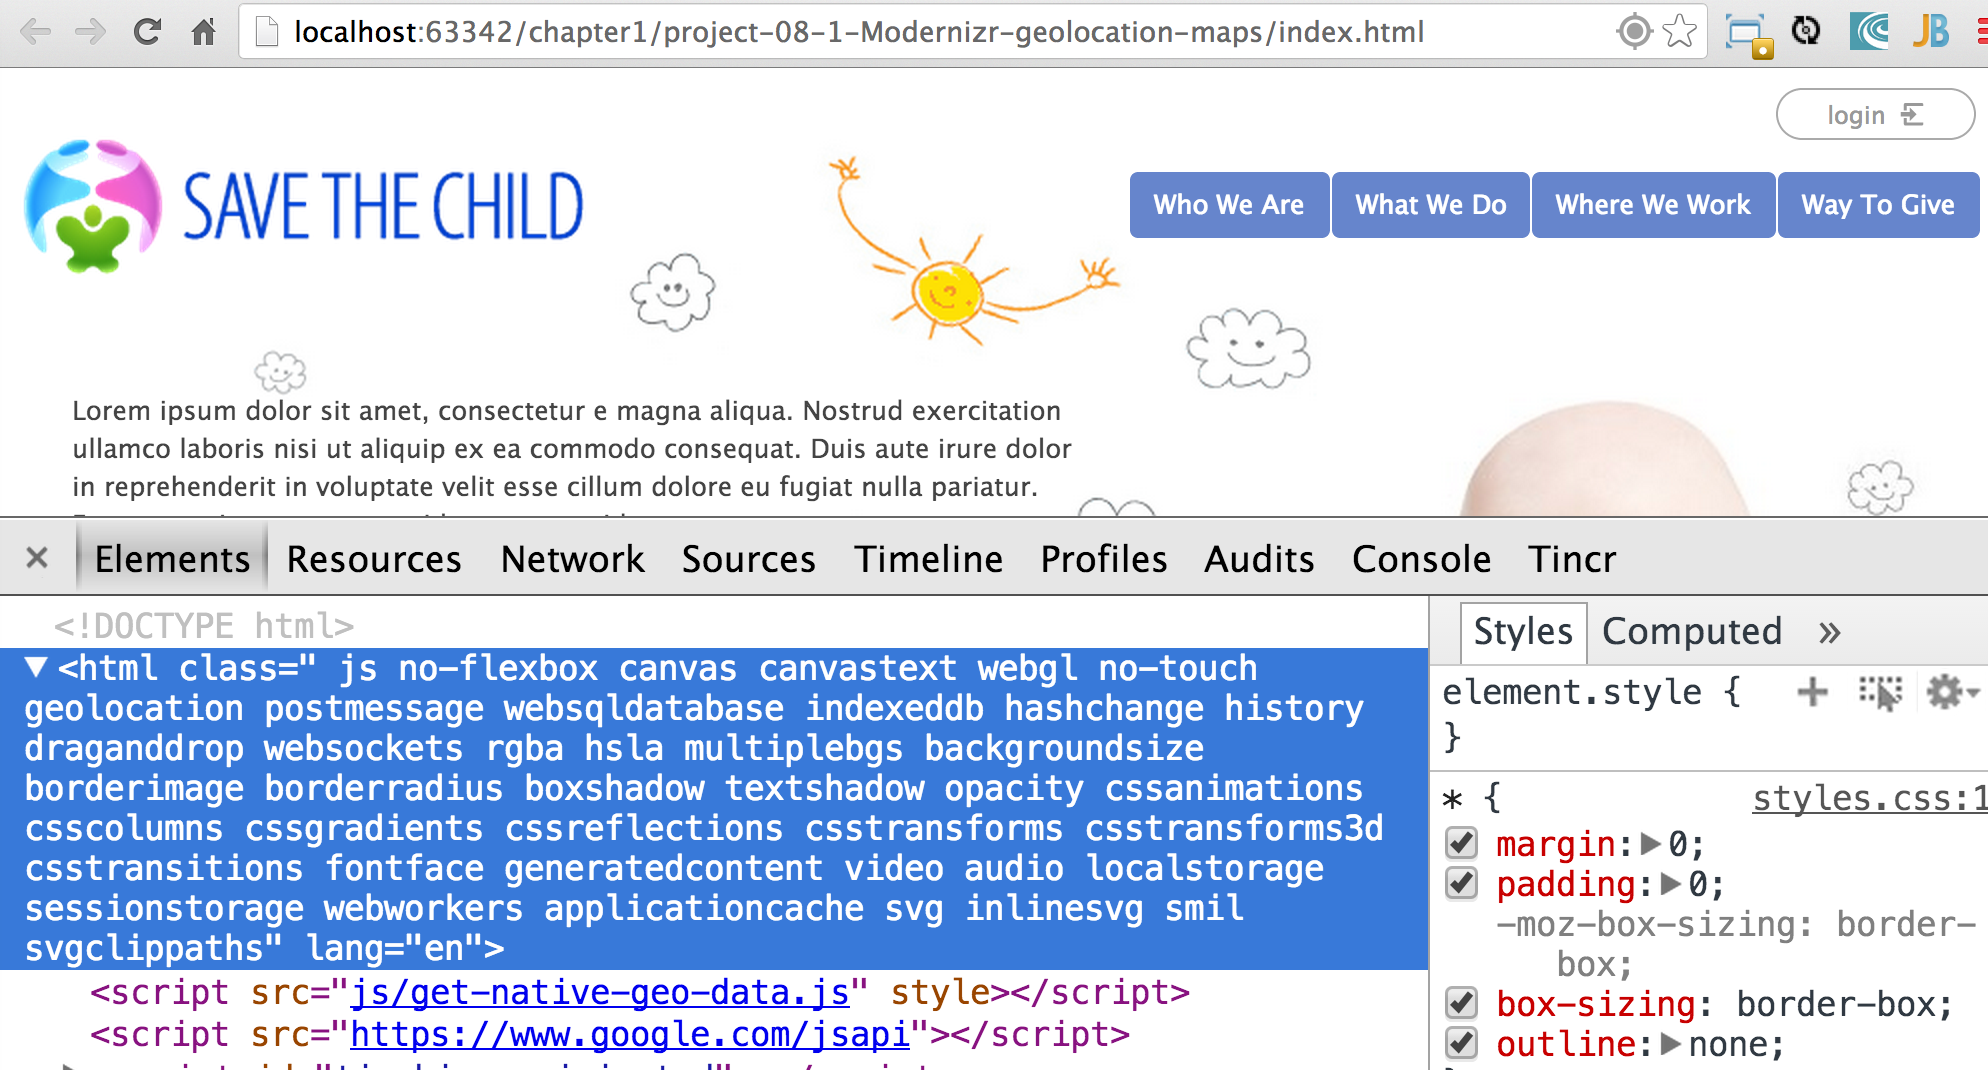Switch to the Network tab

point(572,559)
